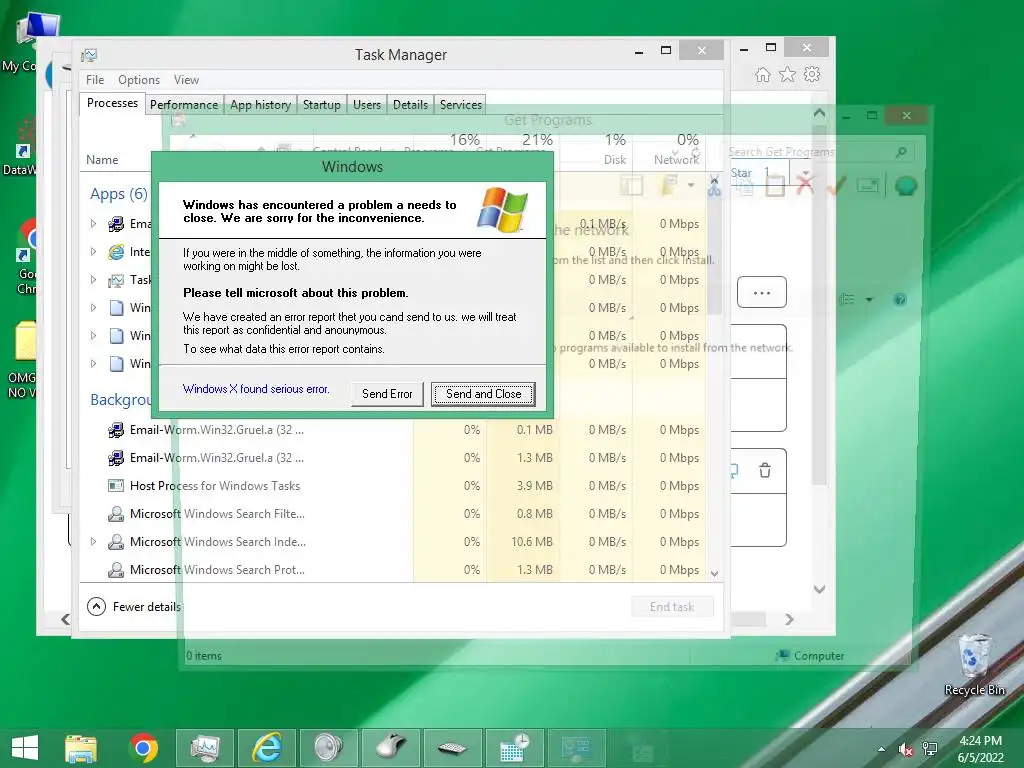
Task: Select Host Process for Windows Tasks
Action: 392,486
